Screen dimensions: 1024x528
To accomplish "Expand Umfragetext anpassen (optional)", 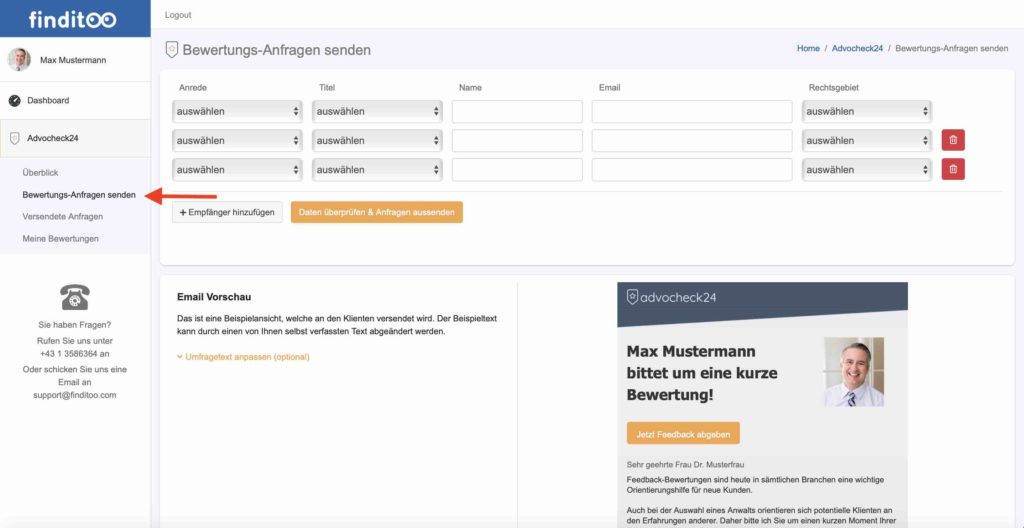I will point(243,357).
